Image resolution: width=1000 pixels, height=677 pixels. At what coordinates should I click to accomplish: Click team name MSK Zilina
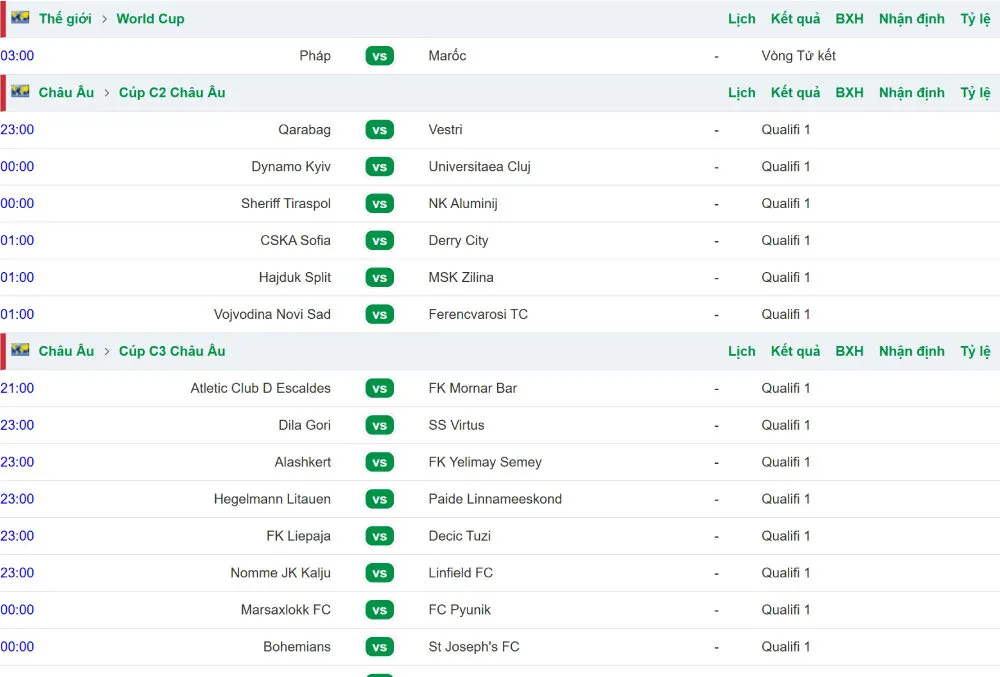461,278
